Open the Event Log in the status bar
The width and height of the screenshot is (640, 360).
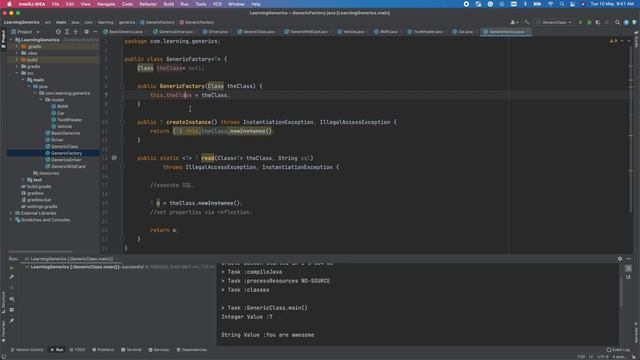pos(618,350)
